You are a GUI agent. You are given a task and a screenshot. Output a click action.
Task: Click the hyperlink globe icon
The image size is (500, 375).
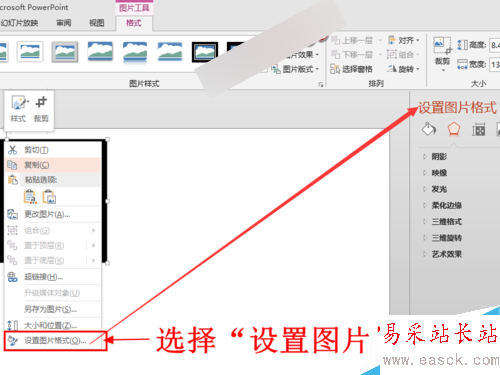[x=12, y=277]
